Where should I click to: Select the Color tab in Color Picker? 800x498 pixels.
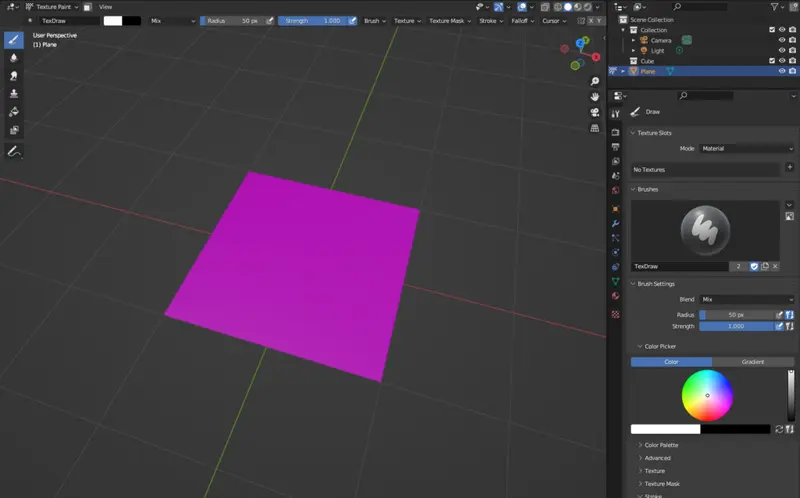(x=671, y=362)
